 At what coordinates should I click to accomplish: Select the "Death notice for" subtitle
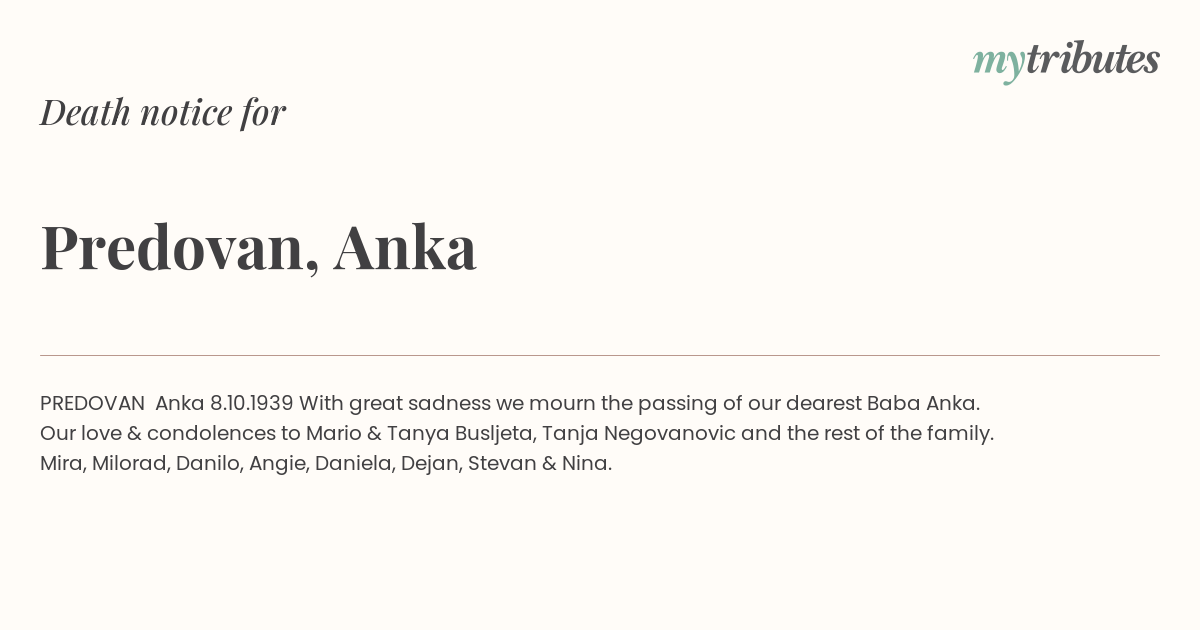pos(163,112)
